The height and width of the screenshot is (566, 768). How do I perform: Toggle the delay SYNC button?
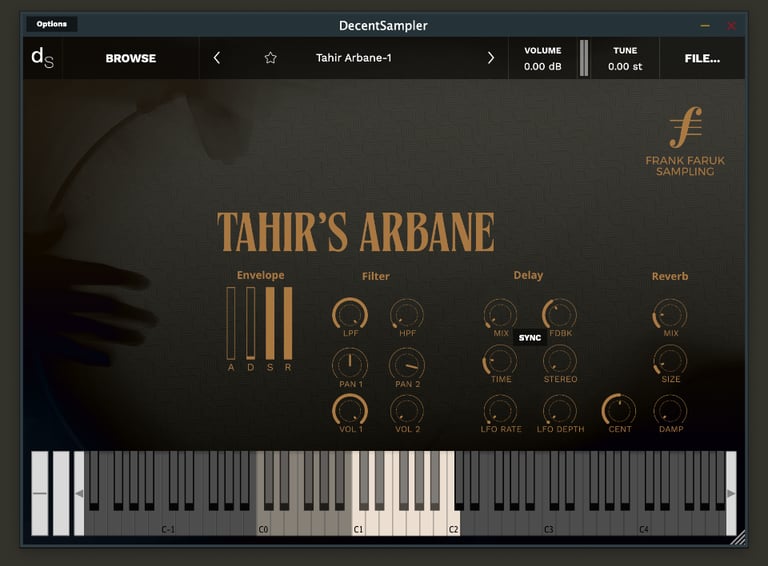(x=529, y=338)
